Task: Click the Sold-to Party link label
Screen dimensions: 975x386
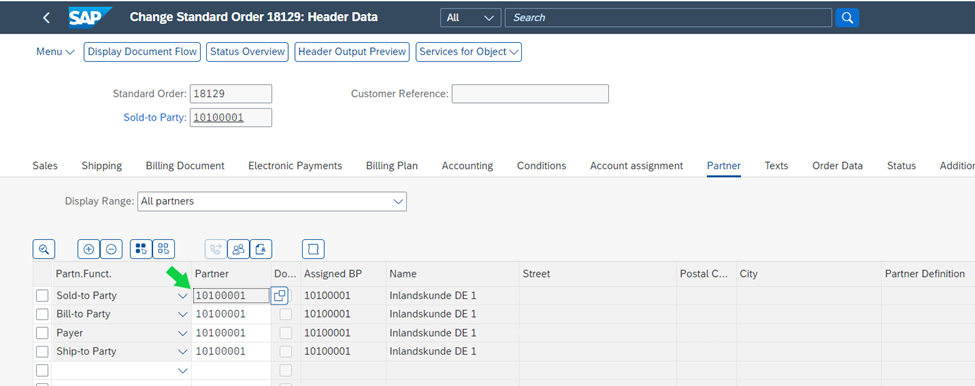Action: tap(155, 117)
